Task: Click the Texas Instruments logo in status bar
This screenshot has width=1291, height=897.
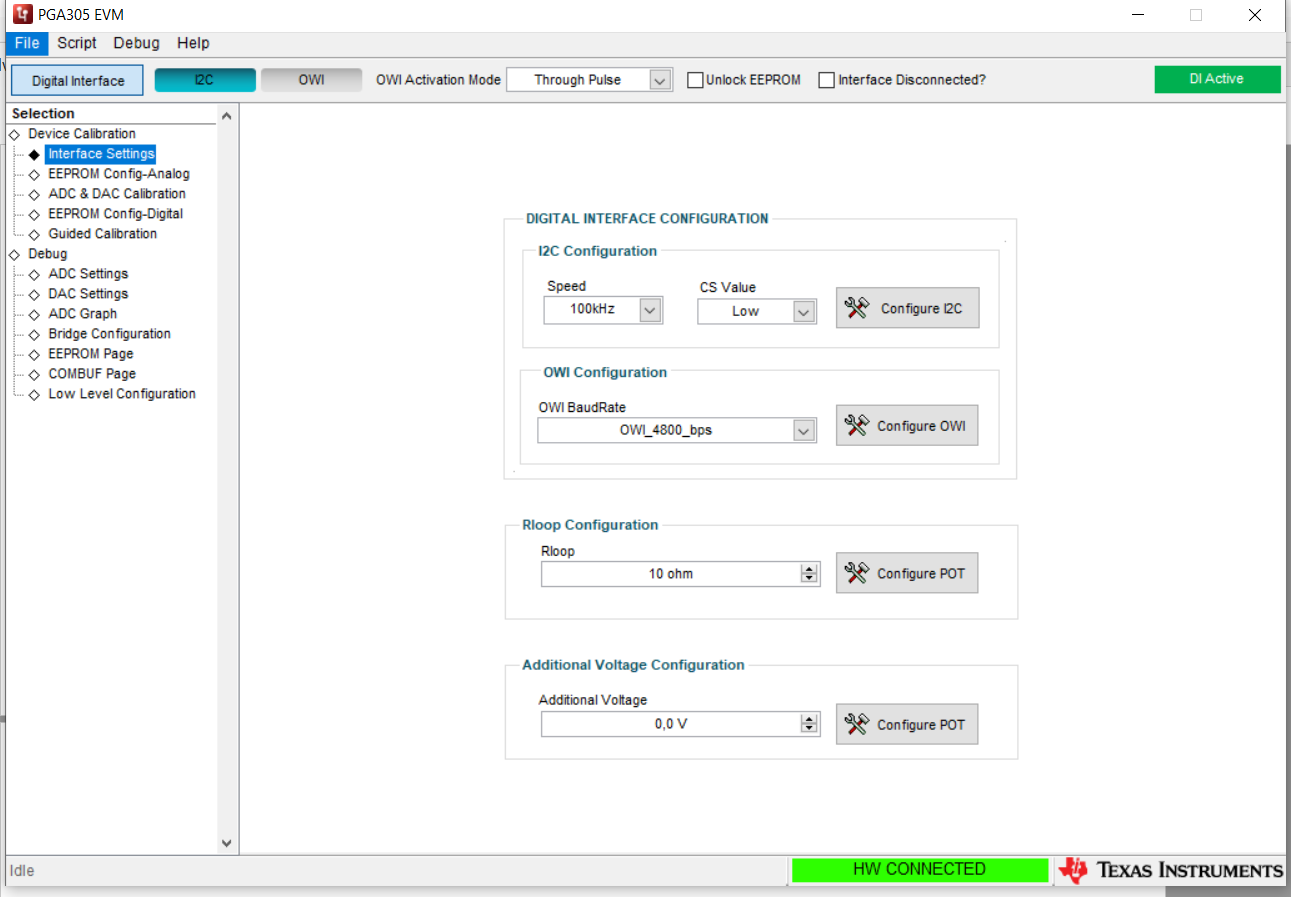Action: (x=1170, y=870)
